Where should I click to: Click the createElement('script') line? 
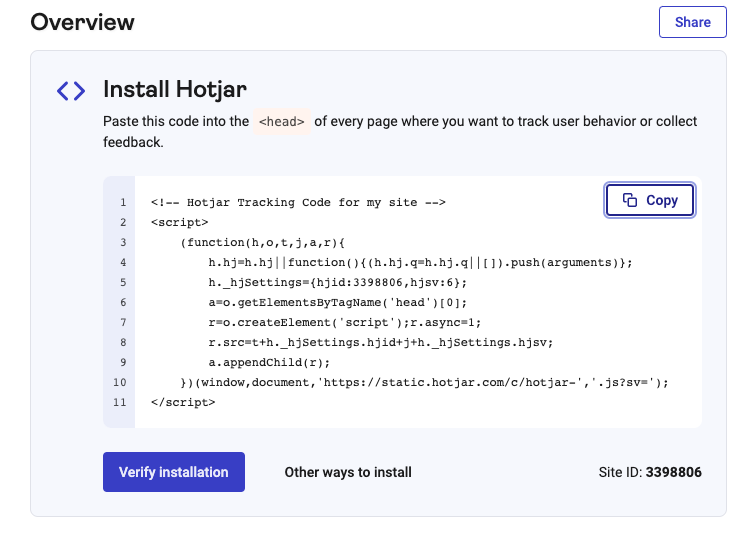(345, 323)
